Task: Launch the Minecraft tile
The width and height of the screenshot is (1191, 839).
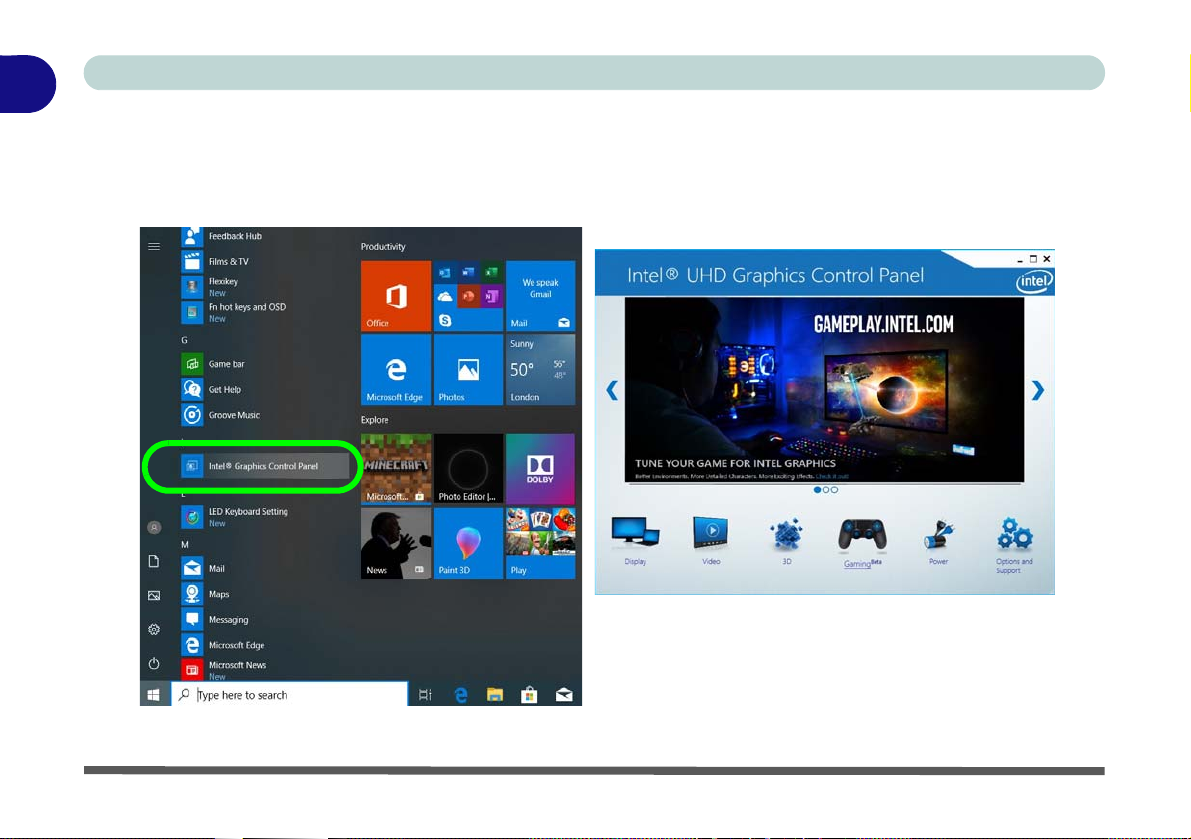Action: click(396, 468)
